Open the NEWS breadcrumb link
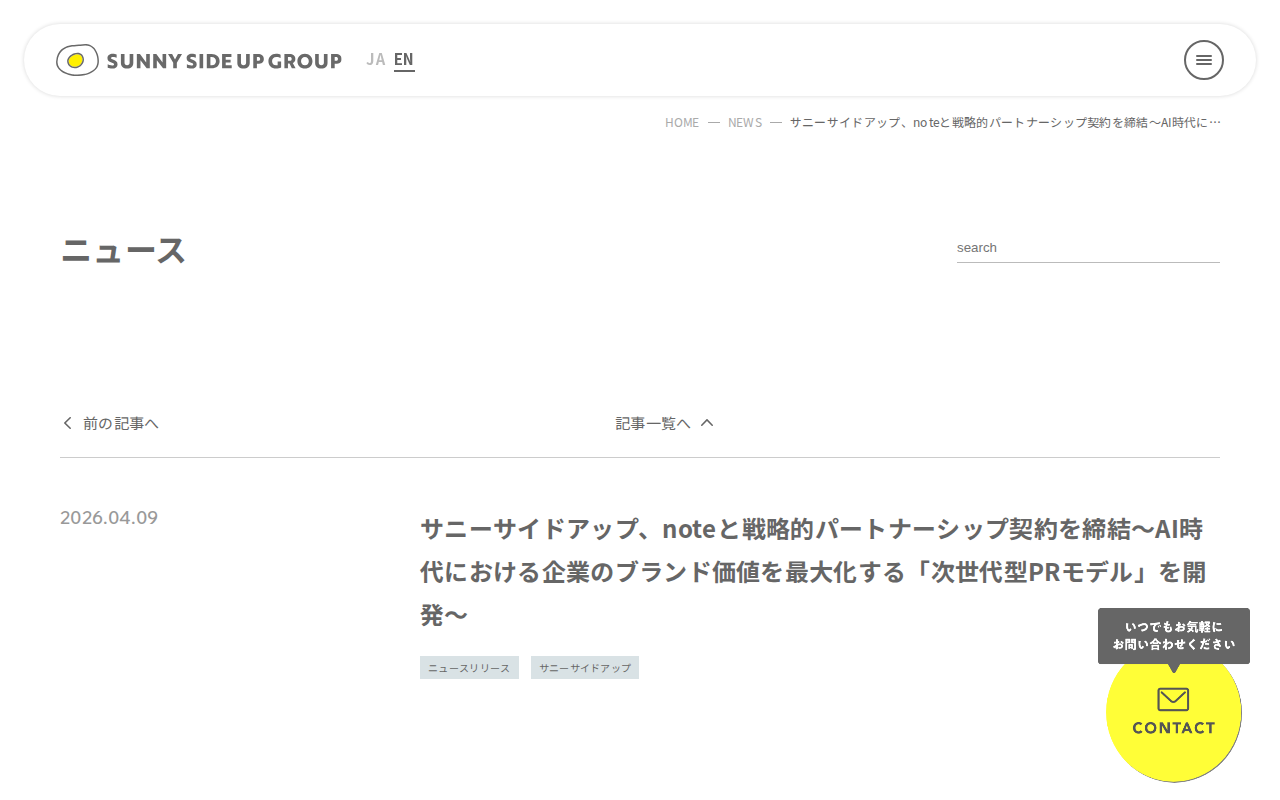Image resolution: width=1280 pixels, height=800 pixels. point(745,122)
